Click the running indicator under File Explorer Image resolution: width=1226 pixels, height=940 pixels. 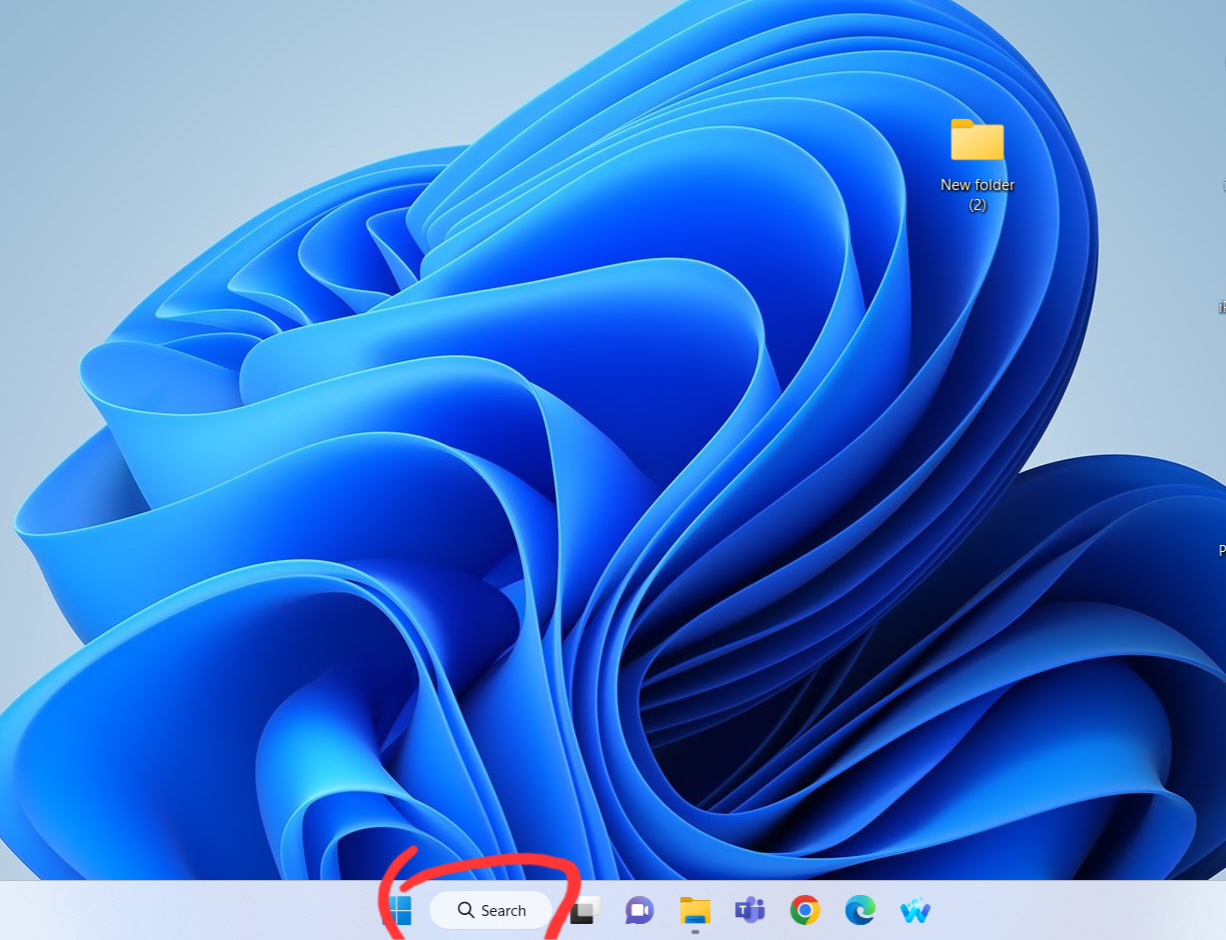[x=695, y=932]
